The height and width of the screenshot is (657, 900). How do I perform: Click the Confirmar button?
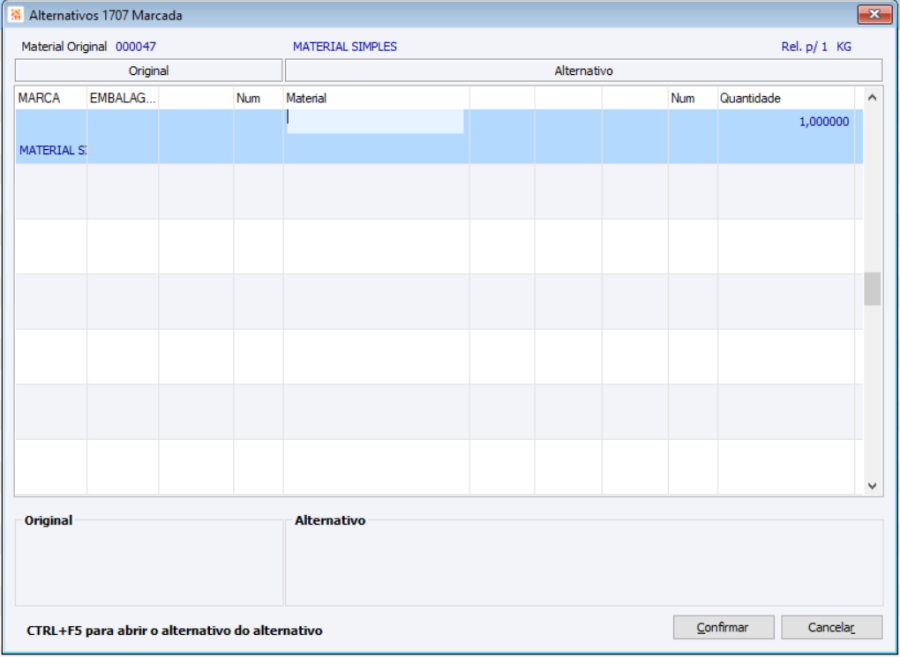pyautogui.click(x=723, y=627)
